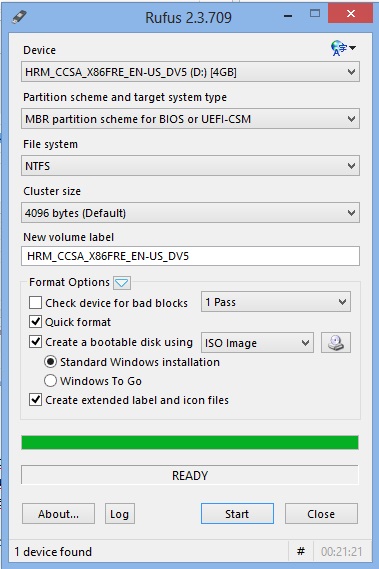
Task: Minimize the Rufus window
Action: (288, 16)
